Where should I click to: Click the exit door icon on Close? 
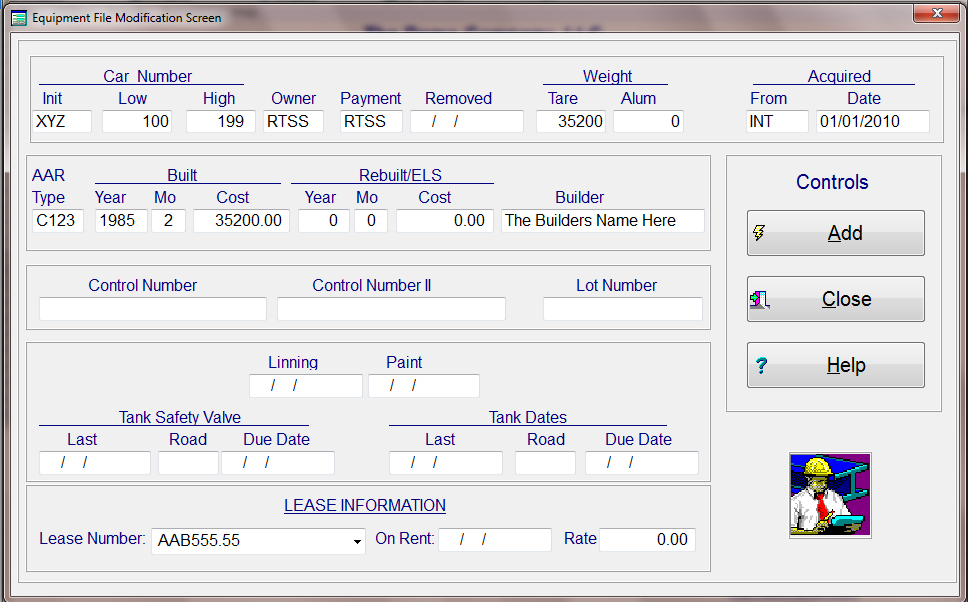click(x=759, y=299)
